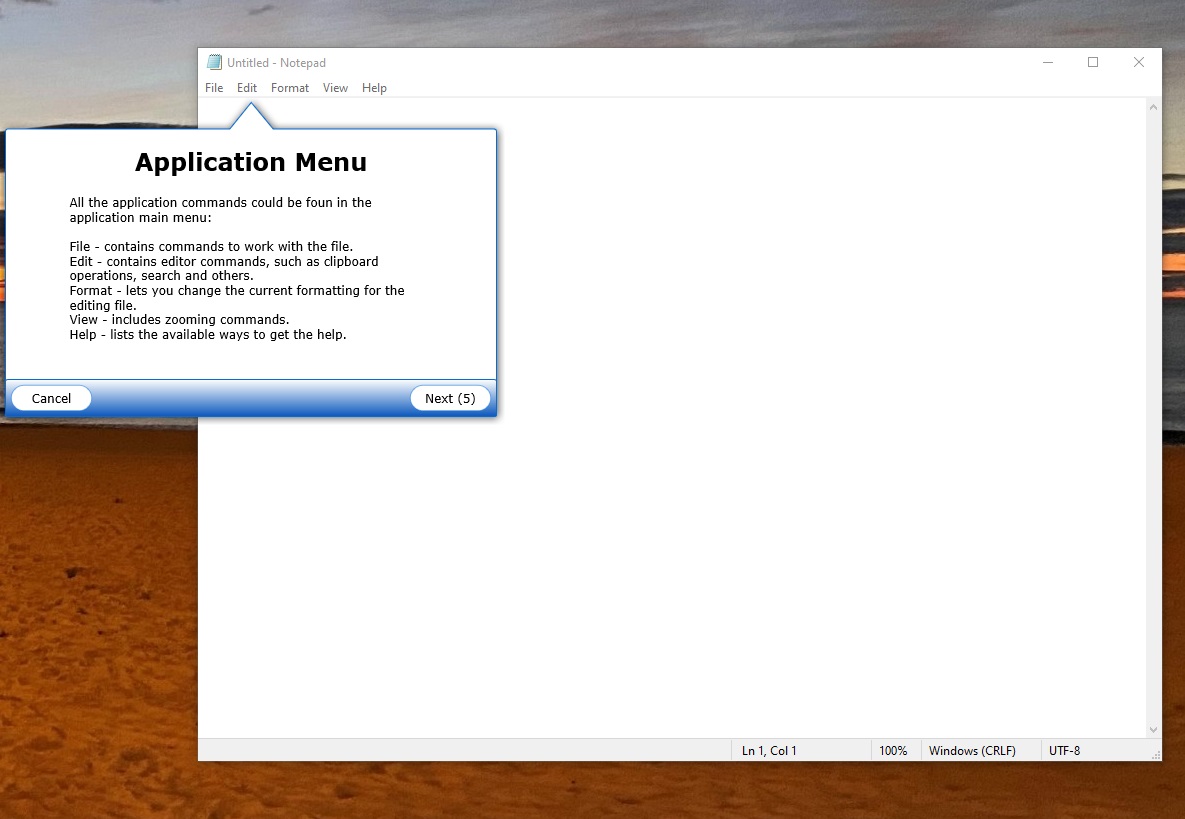Image resolution: width=1185 pixels, height=819 pixels.
Task: Click the 'Application Menu' heading in the popup
Action: pos(251,162)
